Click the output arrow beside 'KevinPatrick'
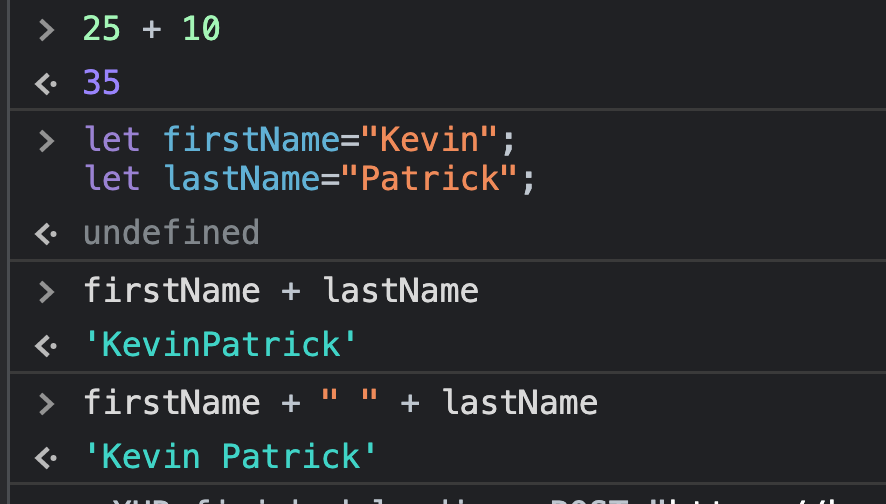This screenshot has height=504, width=886. pos(46,345)
